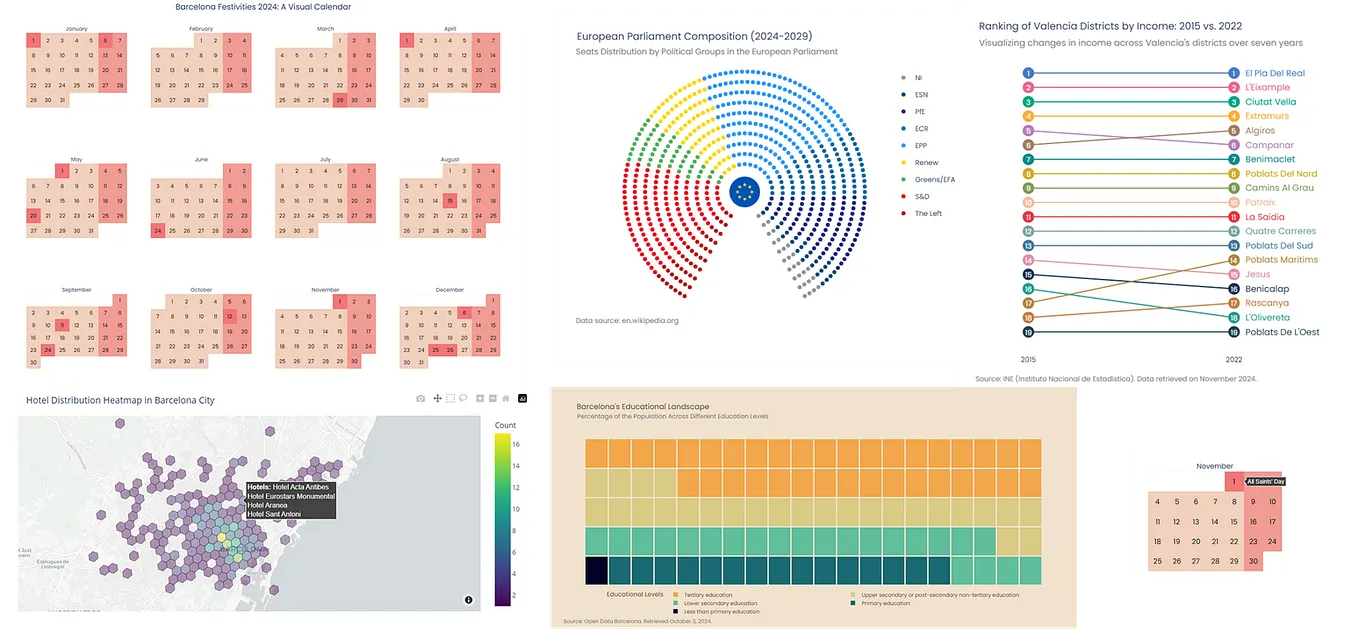Click the highlighted December 25 calendar cell
1358x632 pixels.
click(x=436, y=350)
